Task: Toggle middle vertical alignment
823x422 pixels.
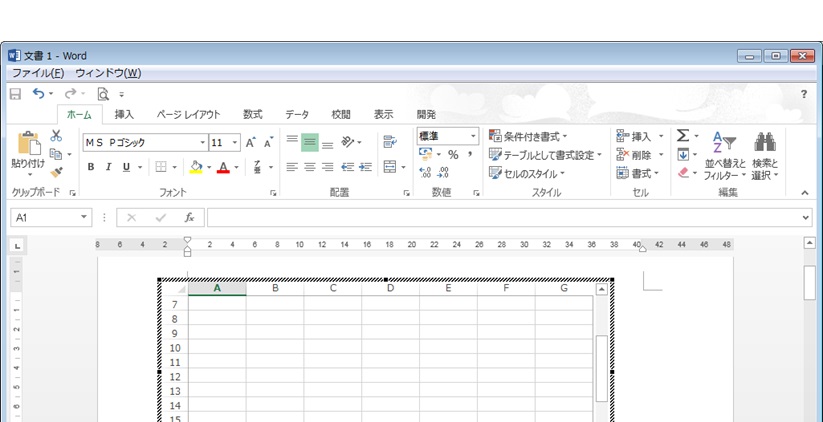Action: (310, 142)
